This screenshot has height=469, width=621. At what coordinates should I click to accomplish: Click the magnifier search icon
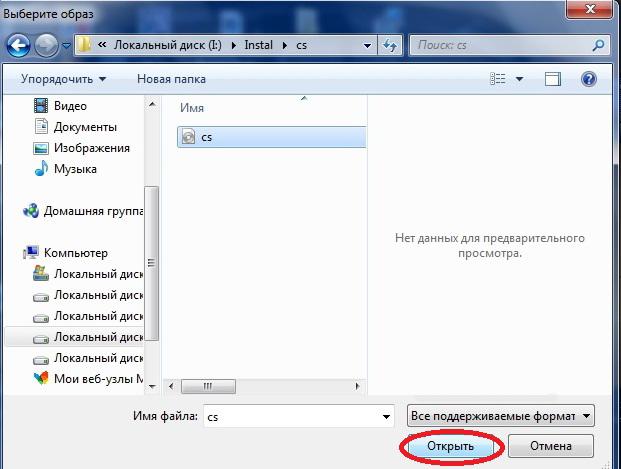click(x=598, y=45)
